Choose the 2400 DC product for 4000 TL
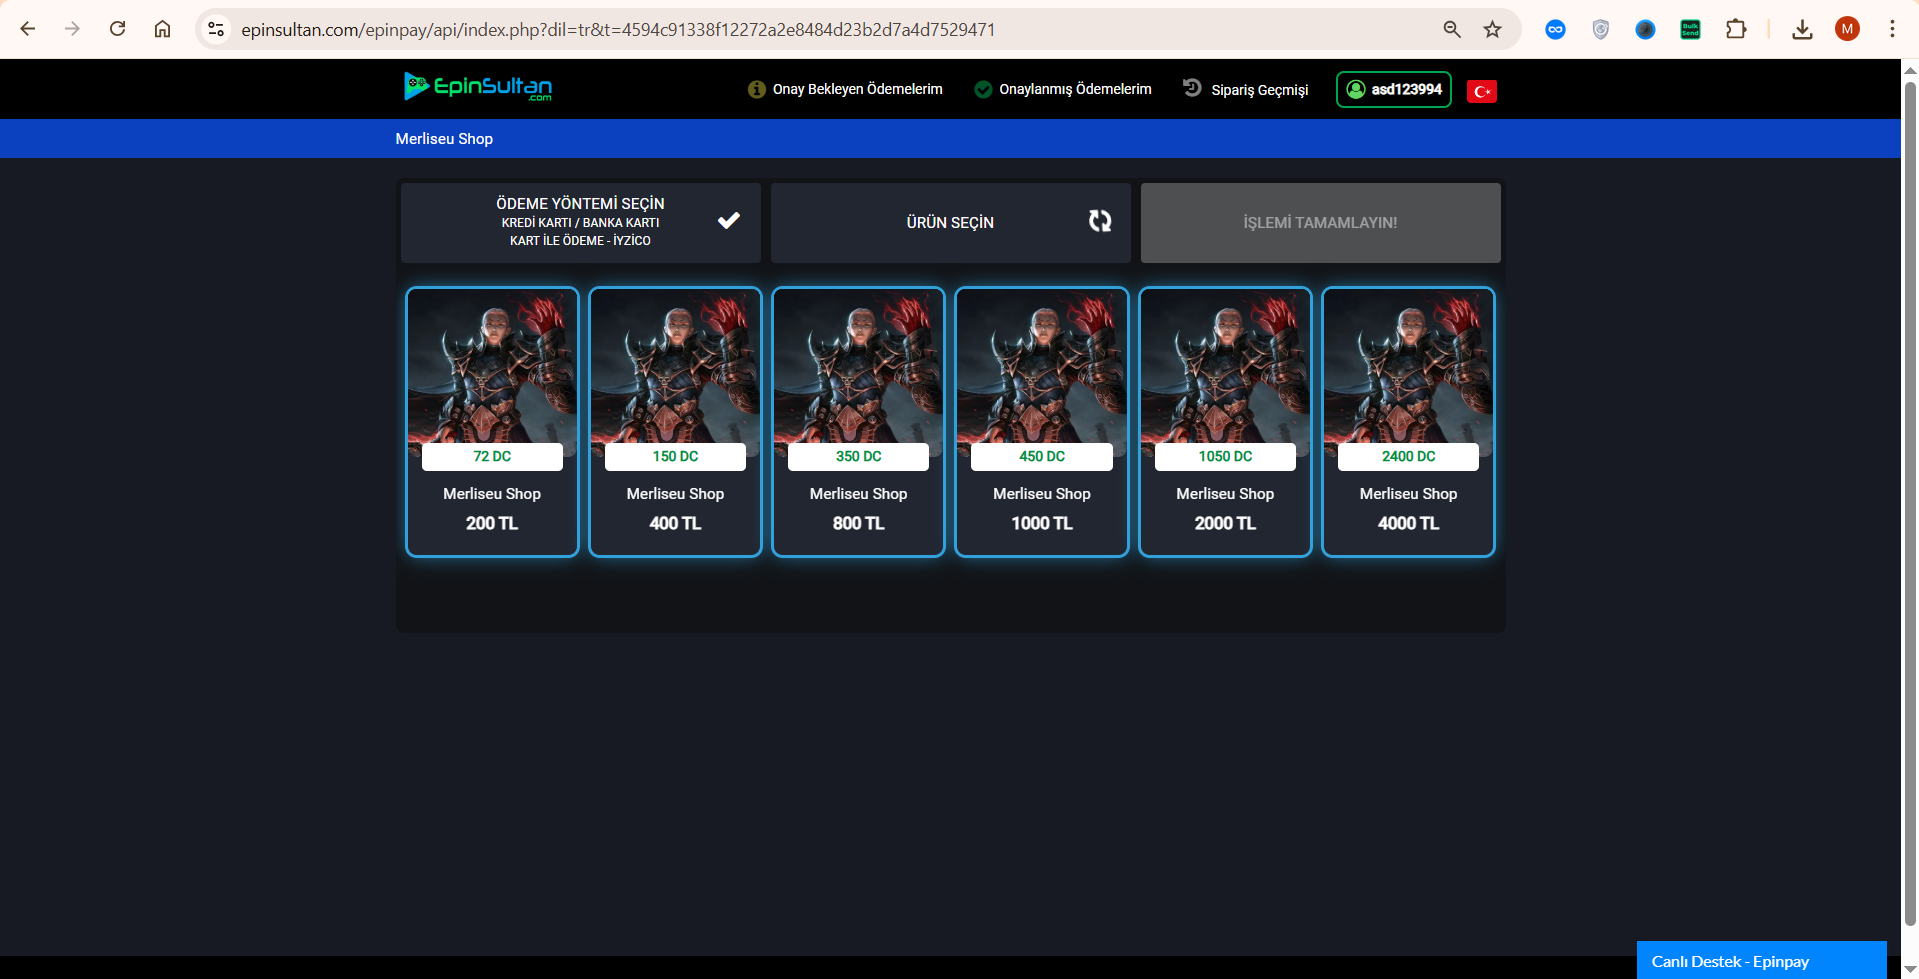1919x979 pixels. tap(1408, 421)
